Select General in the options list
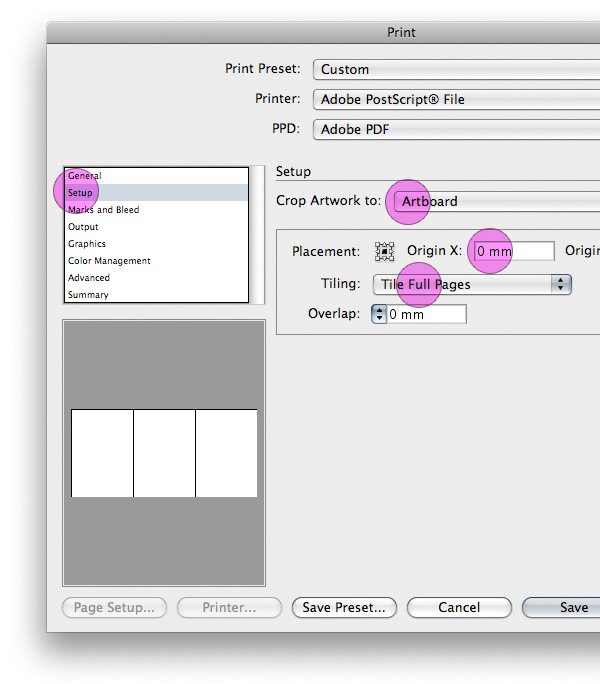The height and width of the screenshot is (684, 600). [85, 176]
